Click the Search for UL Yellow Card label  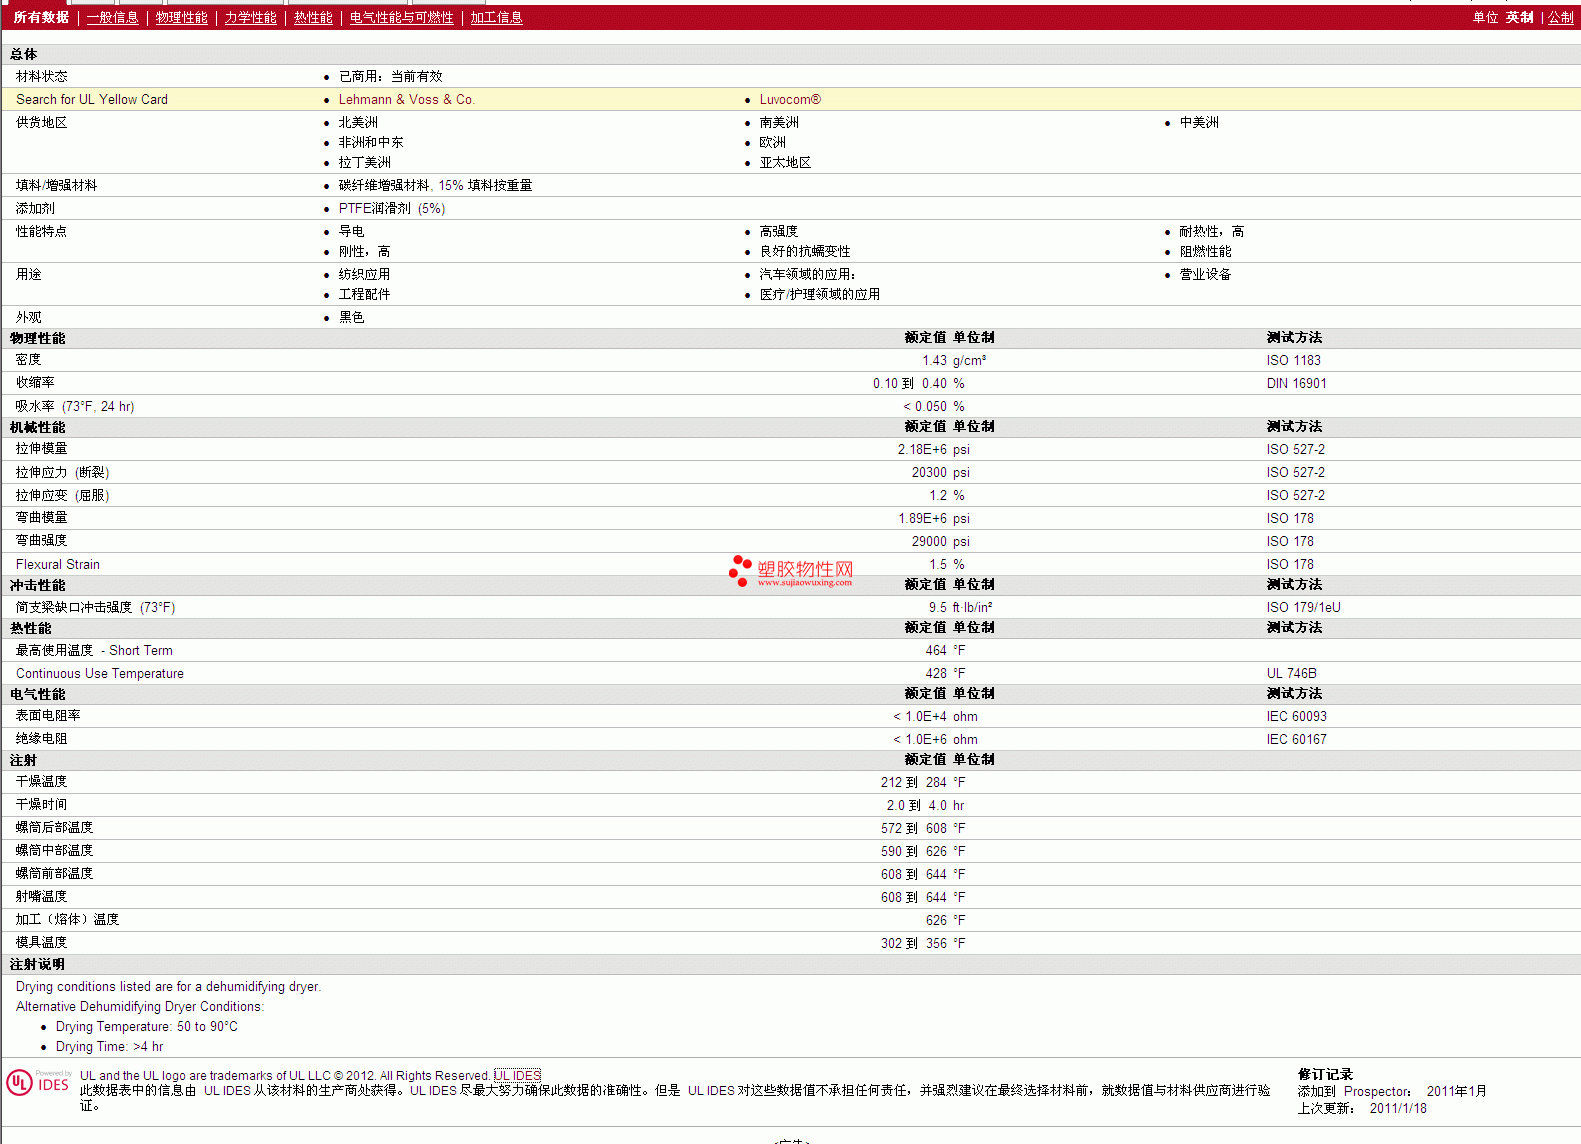tap(92, 99)
